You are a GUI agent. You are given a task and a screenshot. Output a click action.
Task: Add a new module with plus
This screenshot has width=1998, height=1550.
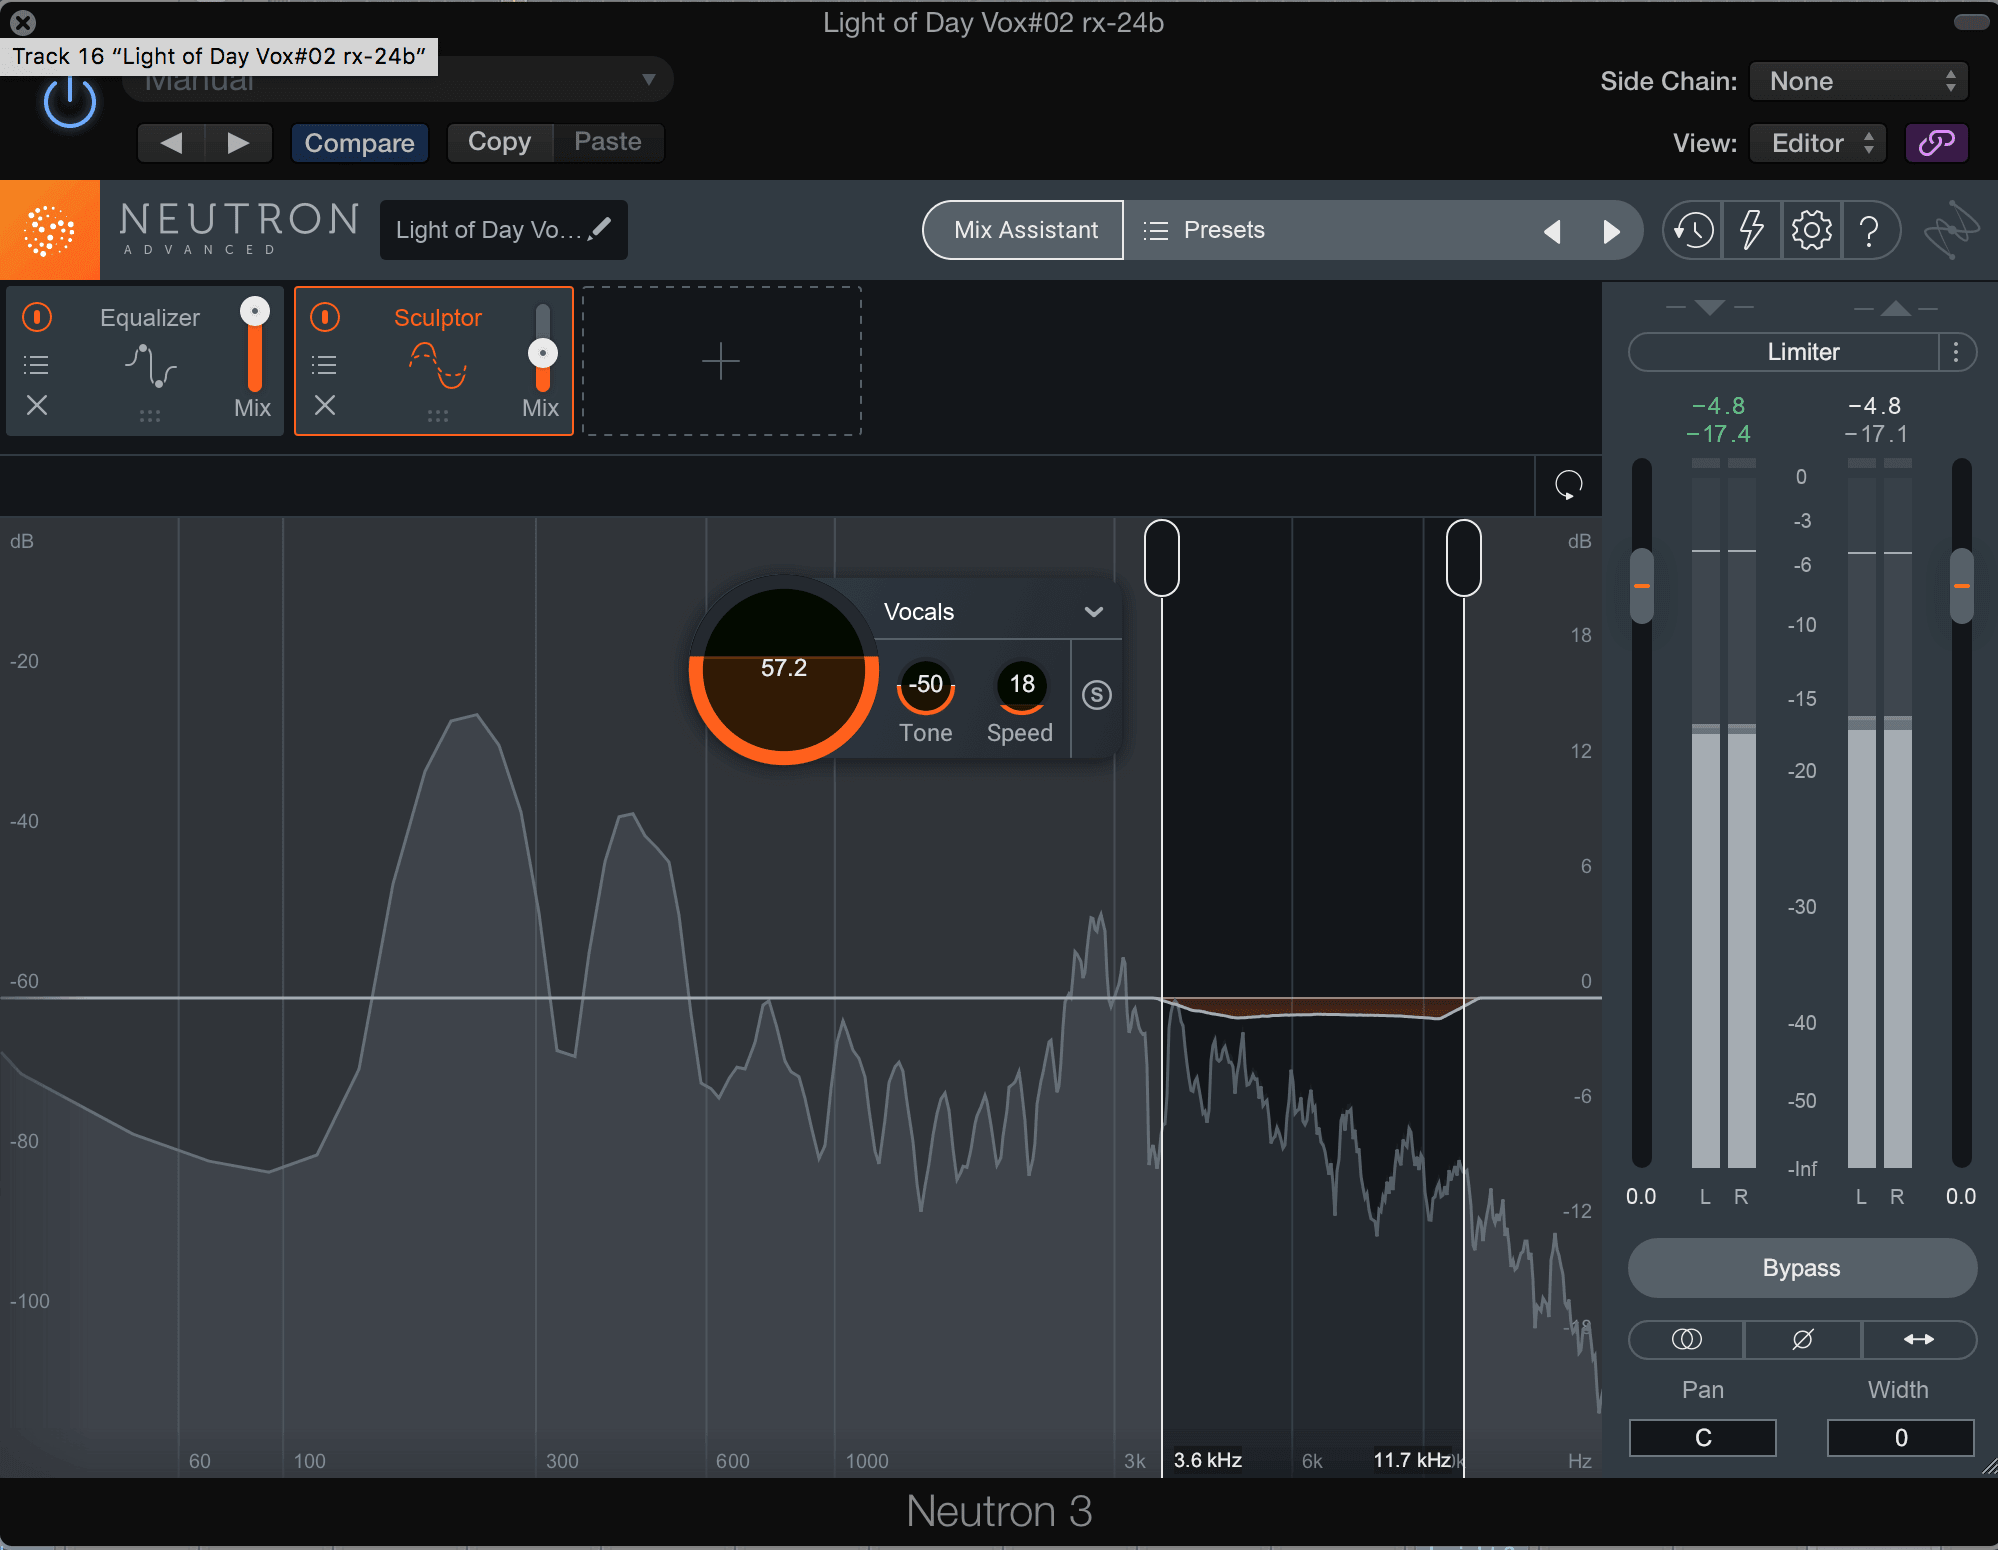point(721,361)
